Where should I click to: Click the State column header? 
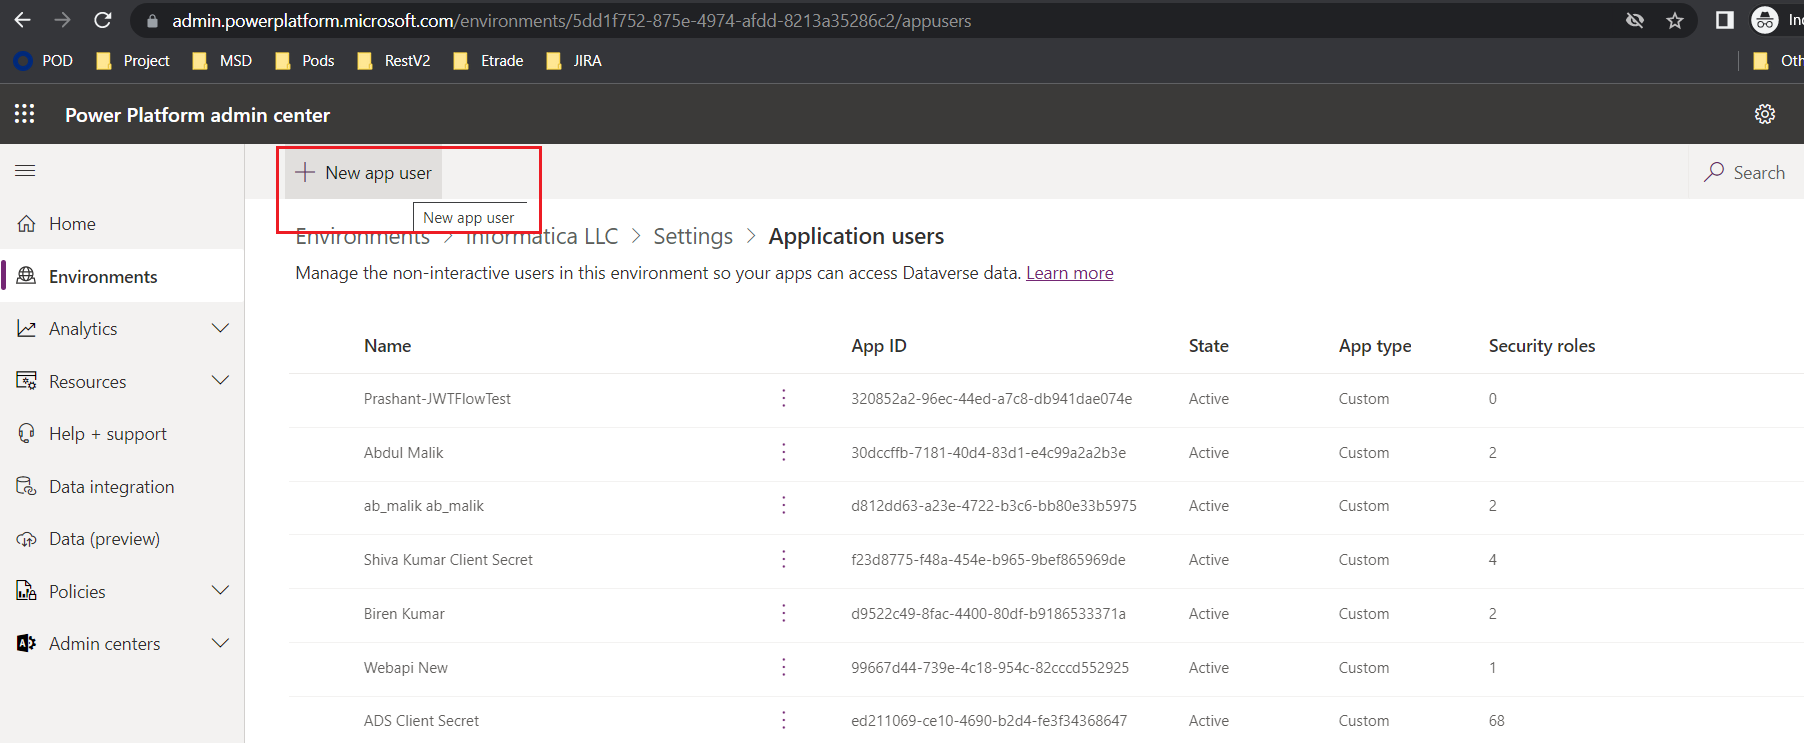point(1208,346)
